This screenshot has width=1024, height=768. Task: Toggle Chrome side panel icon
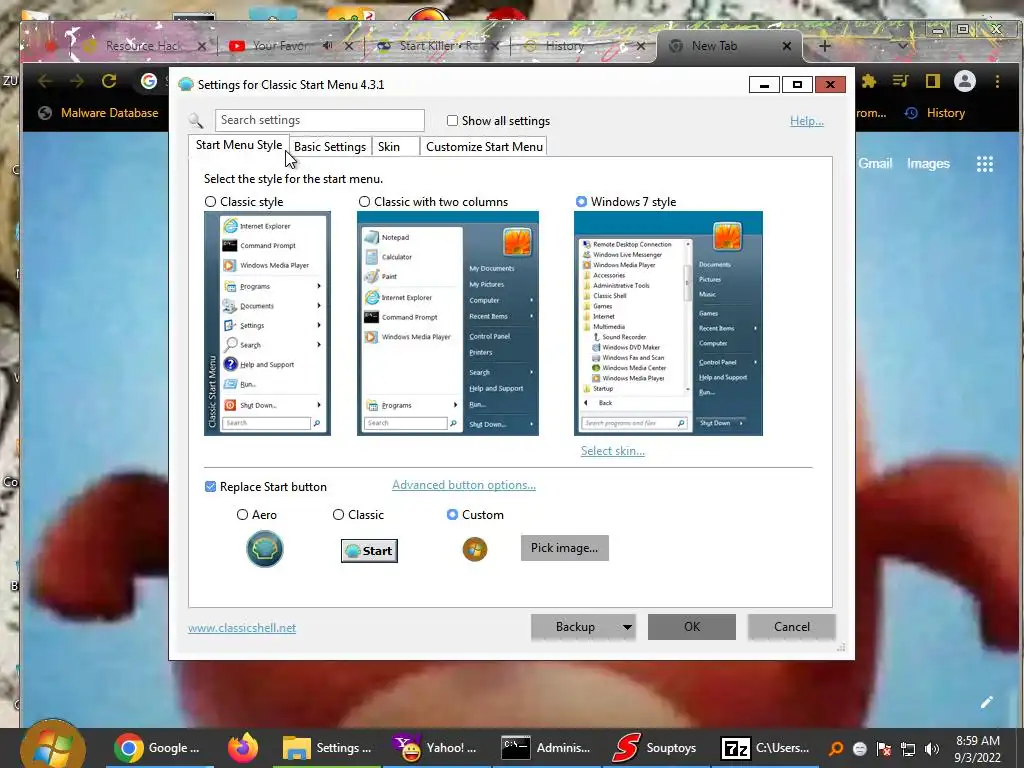pyautogui.click(x=933, y=81)
